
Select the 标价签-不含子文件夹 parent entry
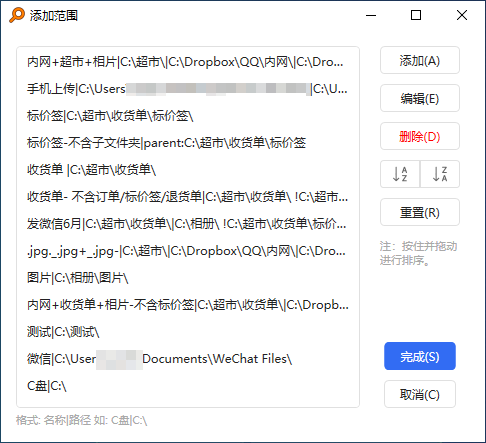point(188,143)
